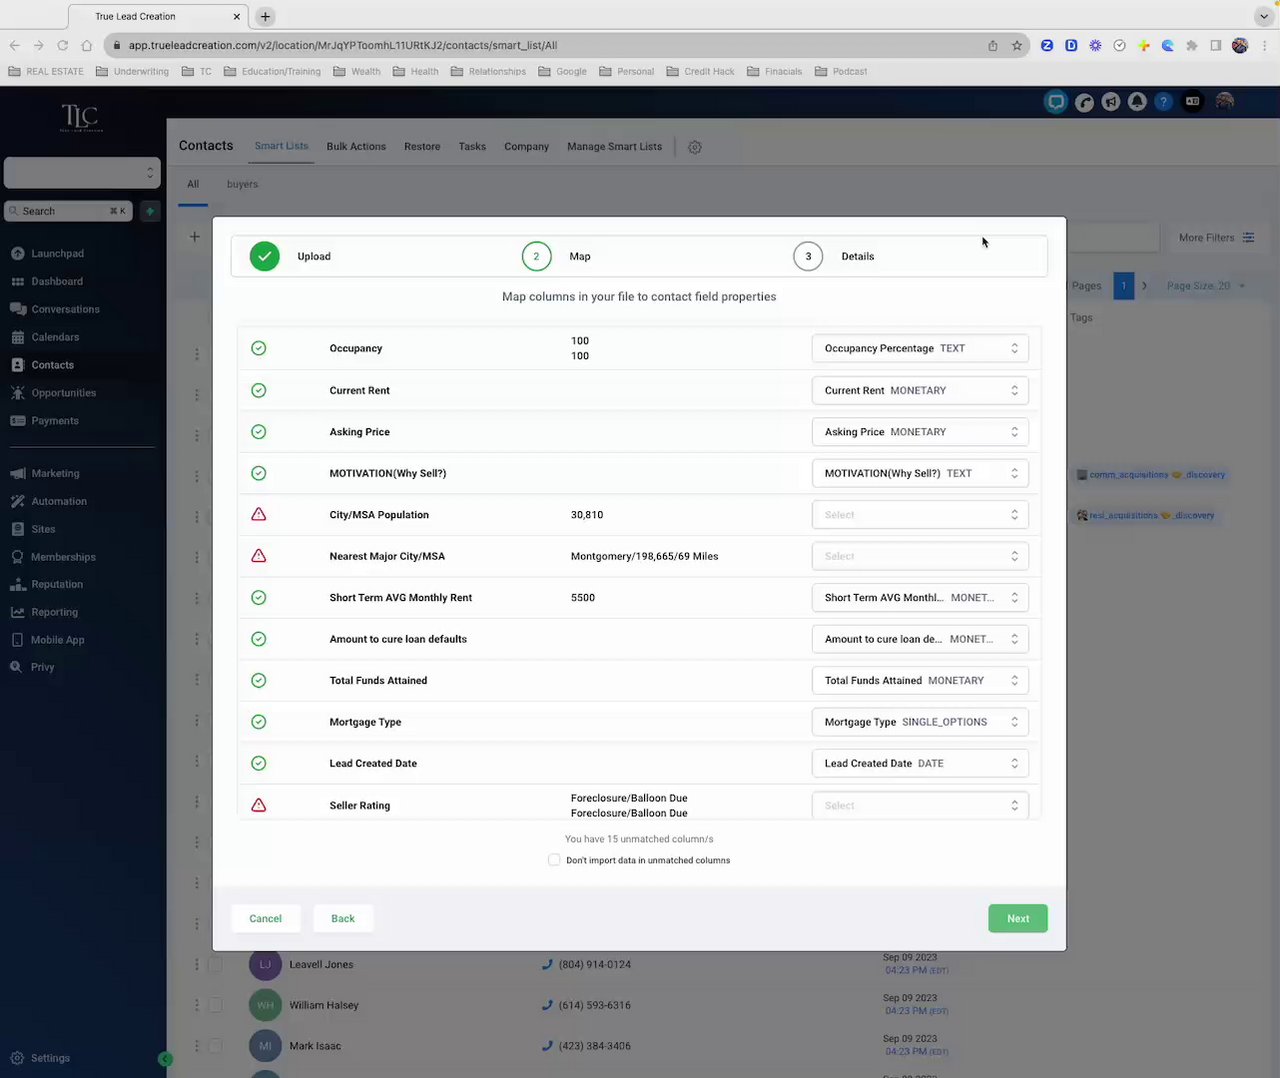Click the browser address bar
Image resolution: width=1280 pixels, height=1078 pixels.
tap(550, 45)
